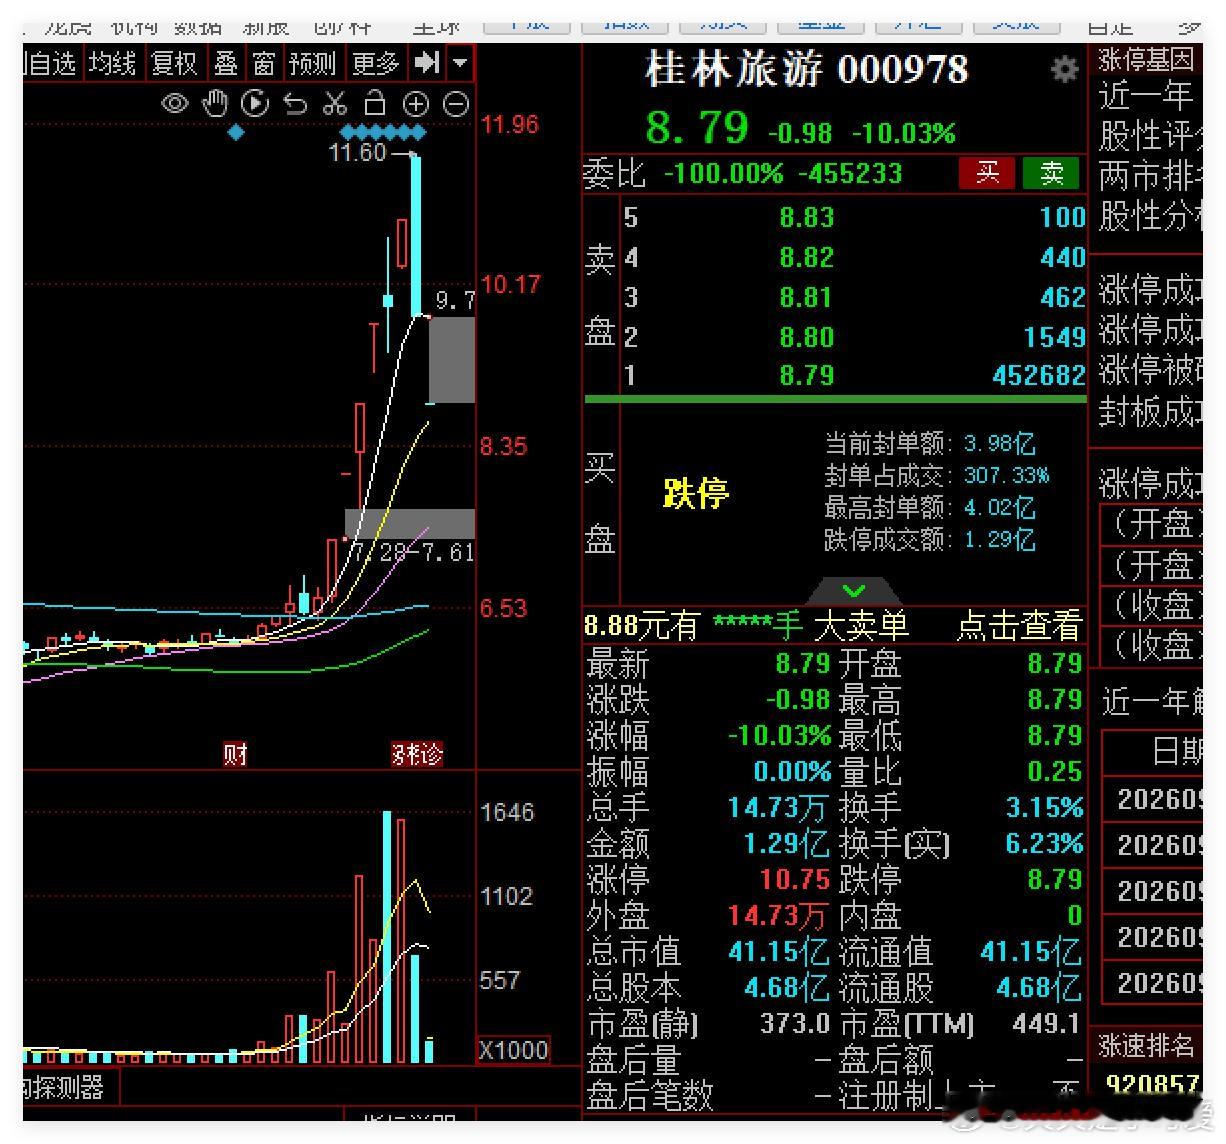Image resolution: width=1226 pixels, height=1144 pixels.
Task: Select the 均线 toolbar item
Action: [x=112, y=64]
